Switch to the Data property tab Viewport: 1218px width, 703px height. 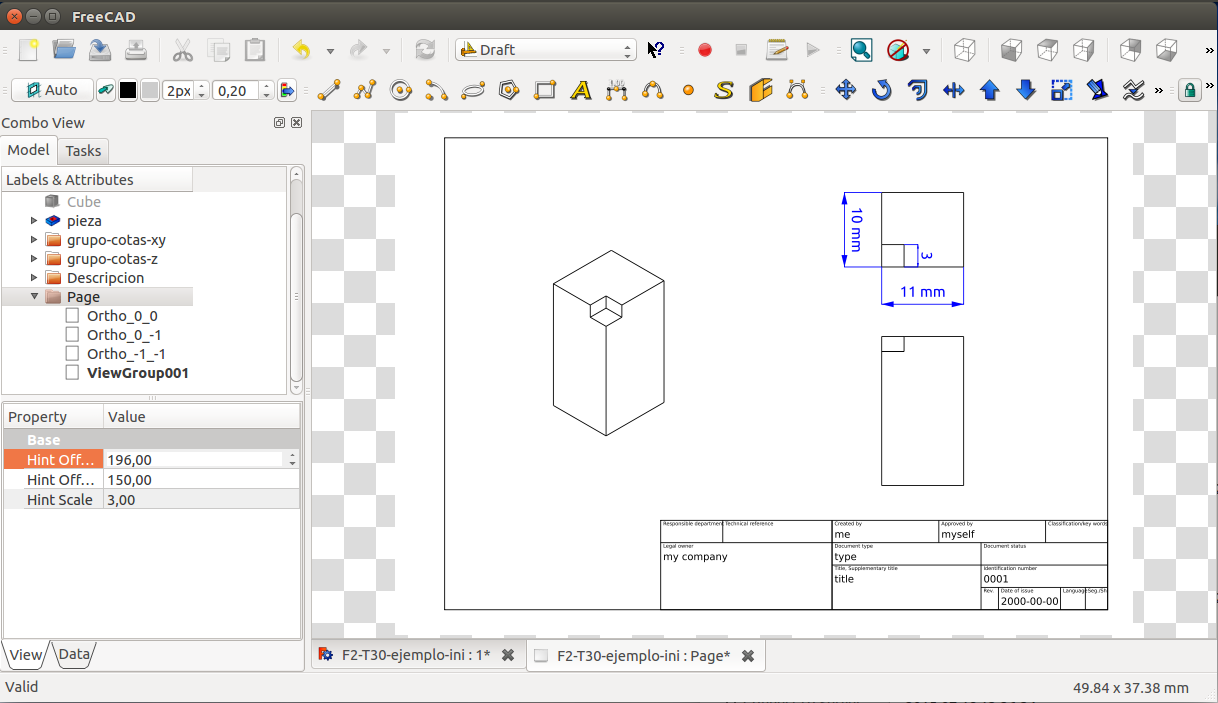(74, 655)
